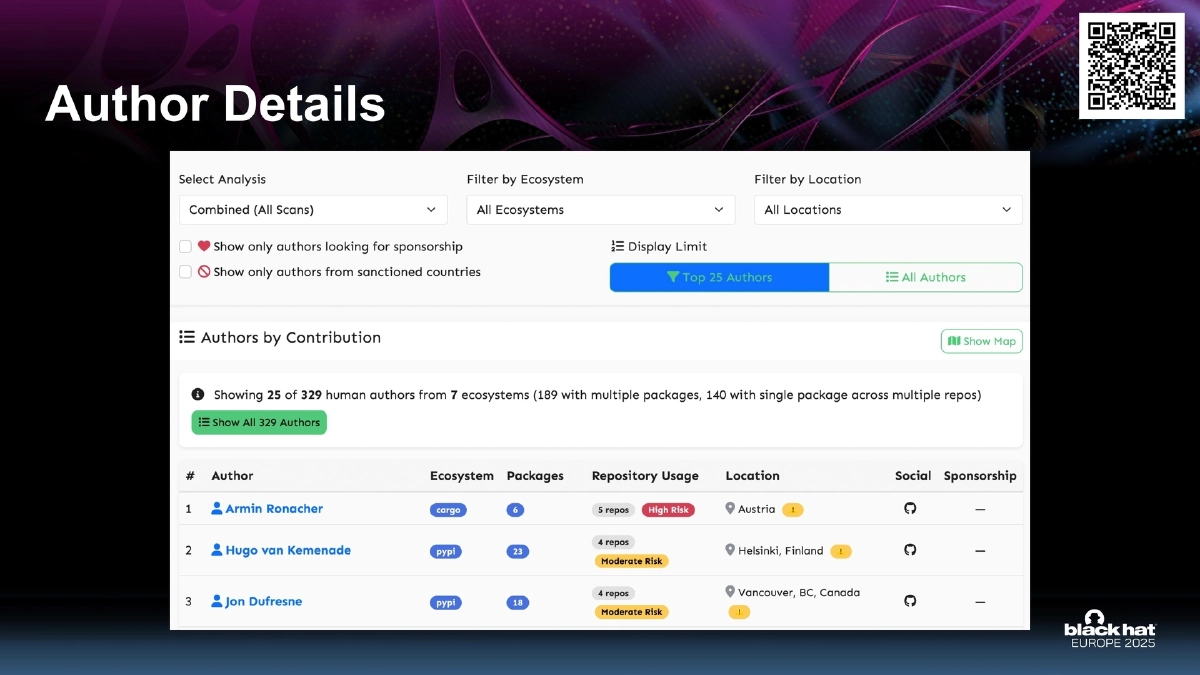This screenshot has width=1200, height=675.
Task: Expand the Filter by Ecosystem dropdown
Action: pyautogui.click(x=600, y=210)
